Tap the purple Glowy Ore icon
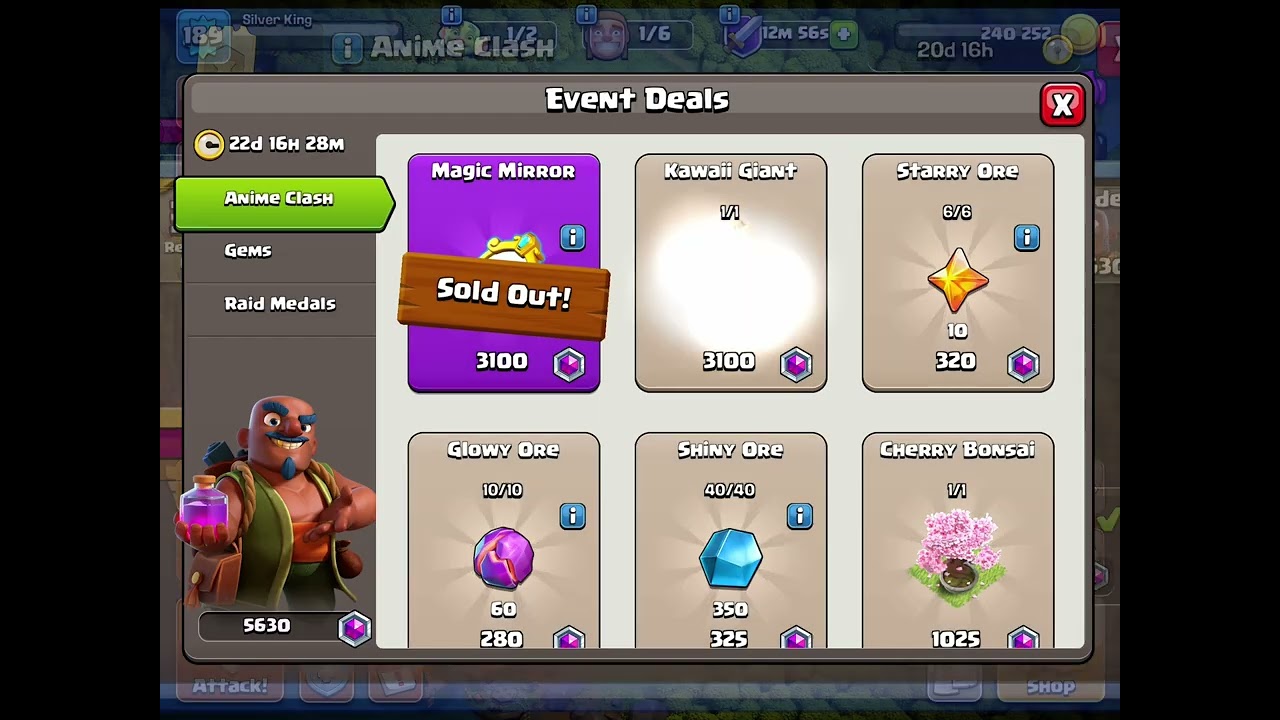Image resolution: width=1280 pixels, height=720 pixels. coord(503,559)
